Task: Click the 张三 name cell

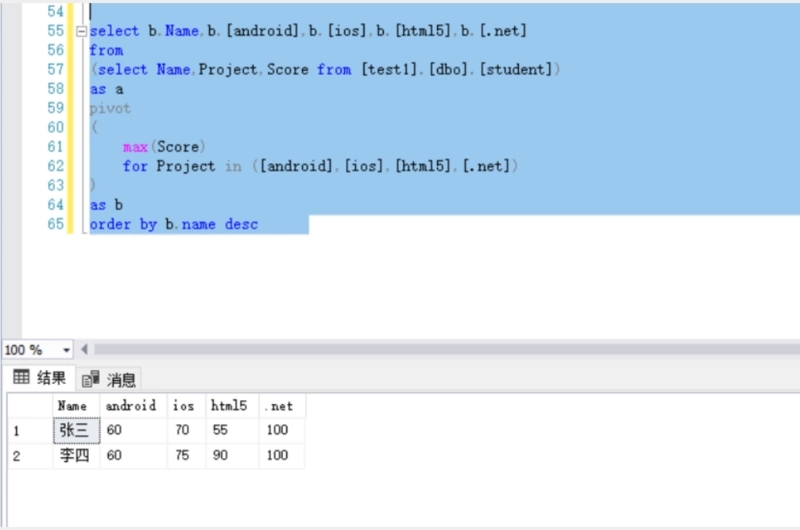Action: (75, 430)
